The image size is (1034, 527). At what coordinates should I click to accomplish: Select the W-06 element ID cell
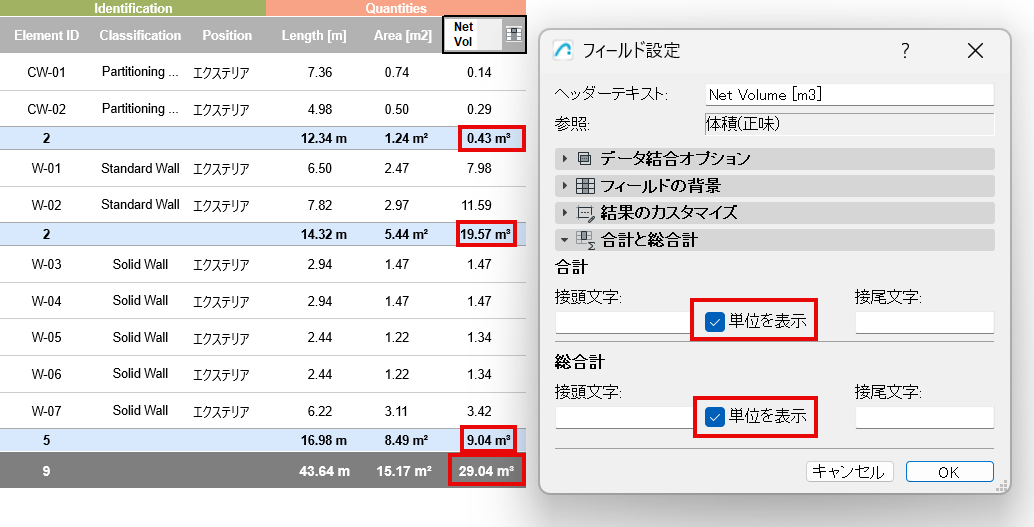[x=46, y=374]
